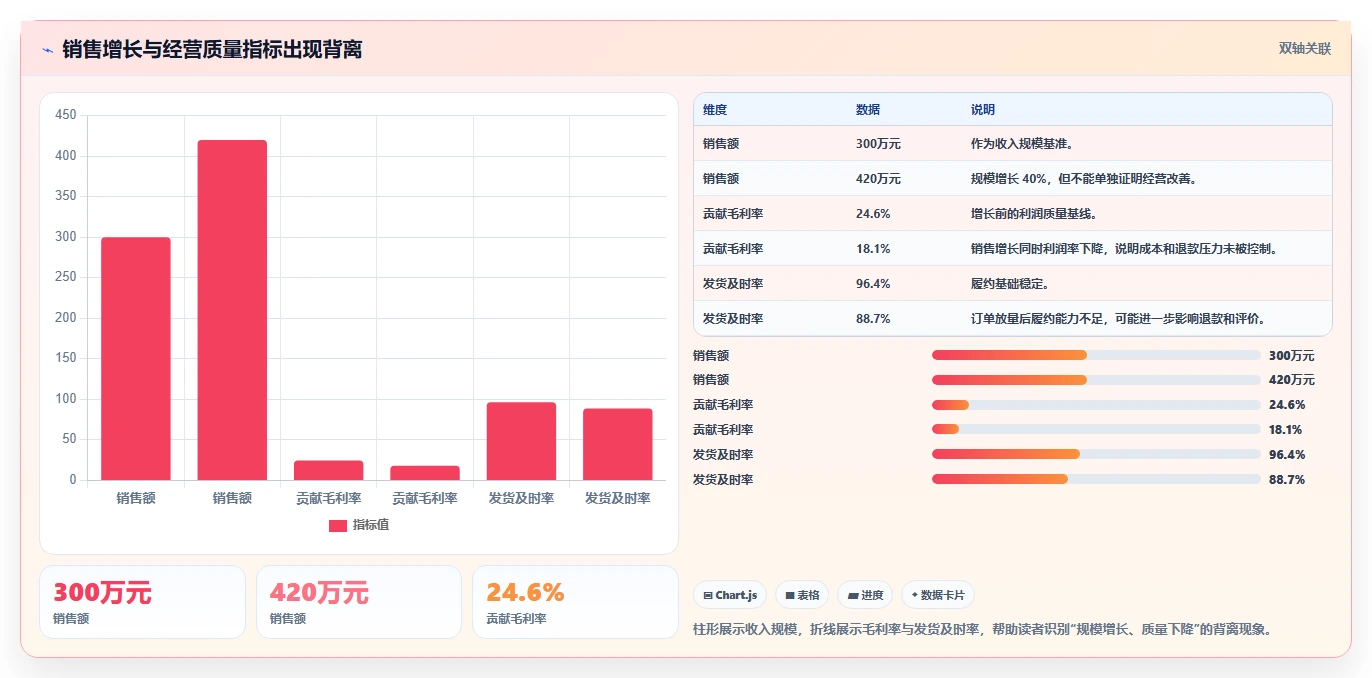Click the table cell 420万元
The height and width of the screenshot is (678, 1372).
(878, 179)
